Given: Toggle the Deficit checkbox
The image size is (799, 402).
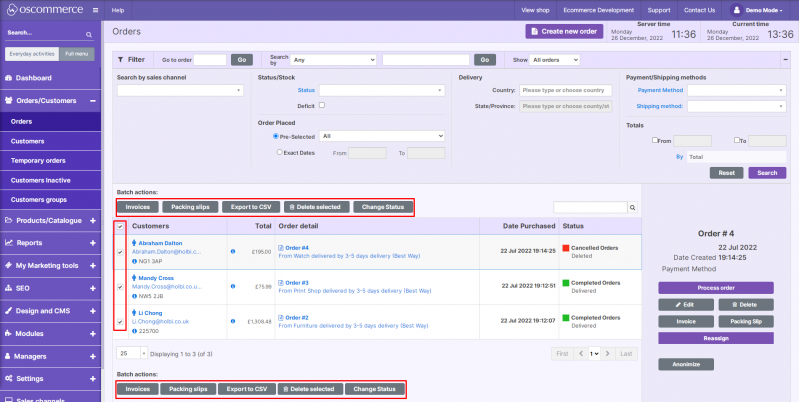Looking at the screenshot, I should 321,105.
